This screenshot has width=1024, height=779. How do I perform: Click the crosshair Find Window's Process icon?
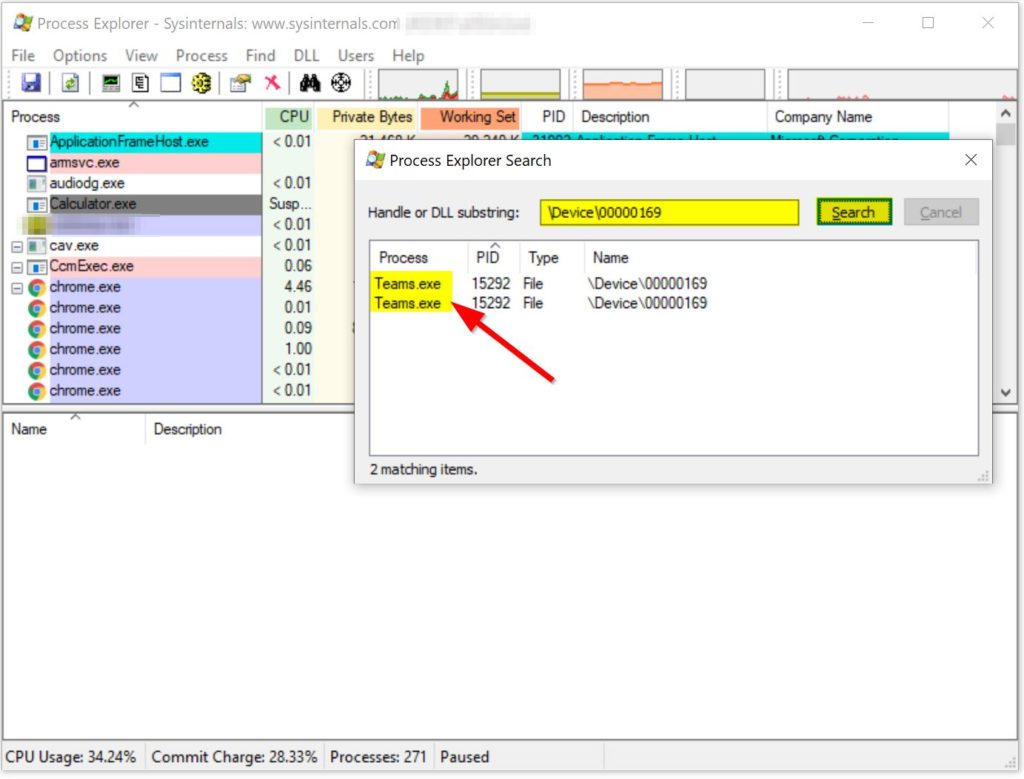click(x=341, y=84)
